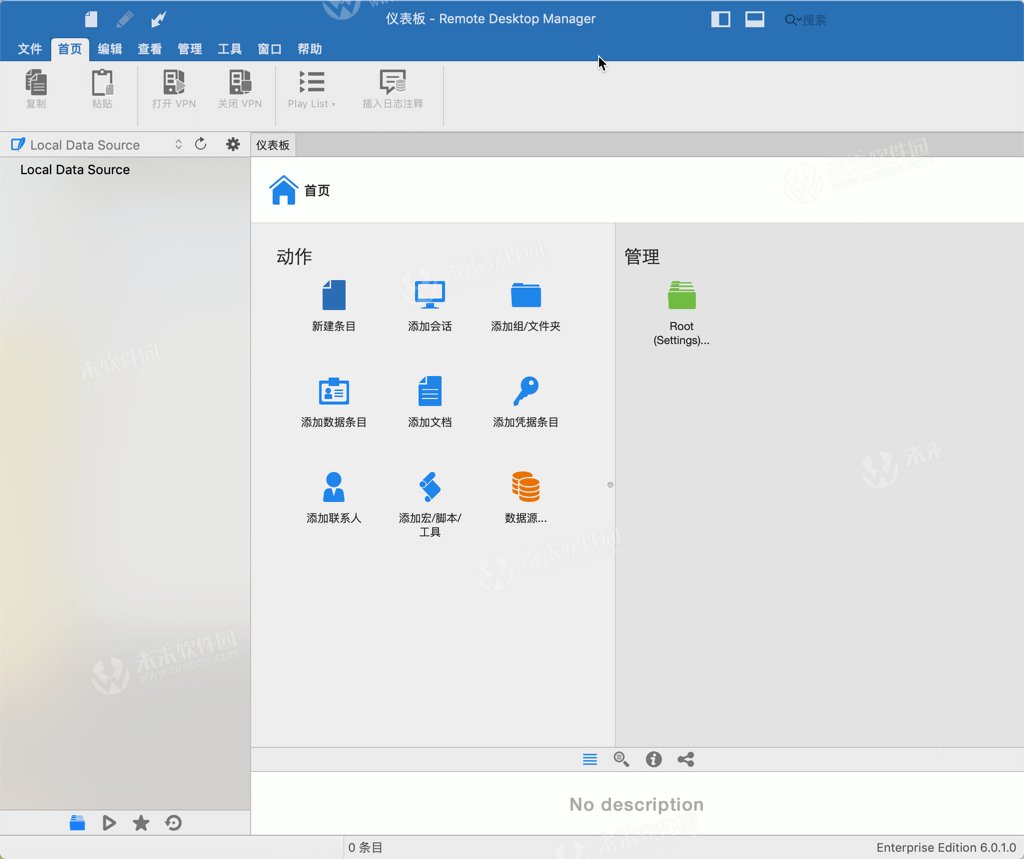The image size is (1024, 859).
Task: Toggle the description list view icon
Action: (x=589, y=759)
